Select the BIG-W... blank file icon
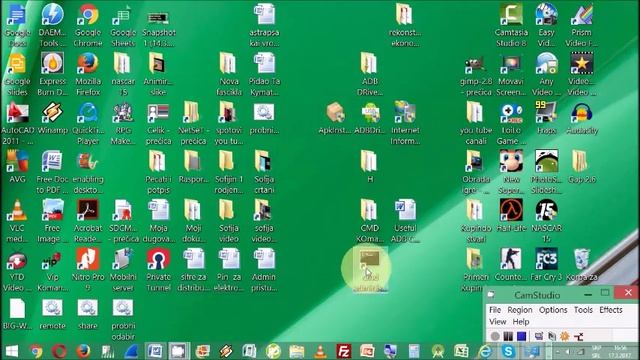The height and width of the screenshot is (360, 640). 17,314
